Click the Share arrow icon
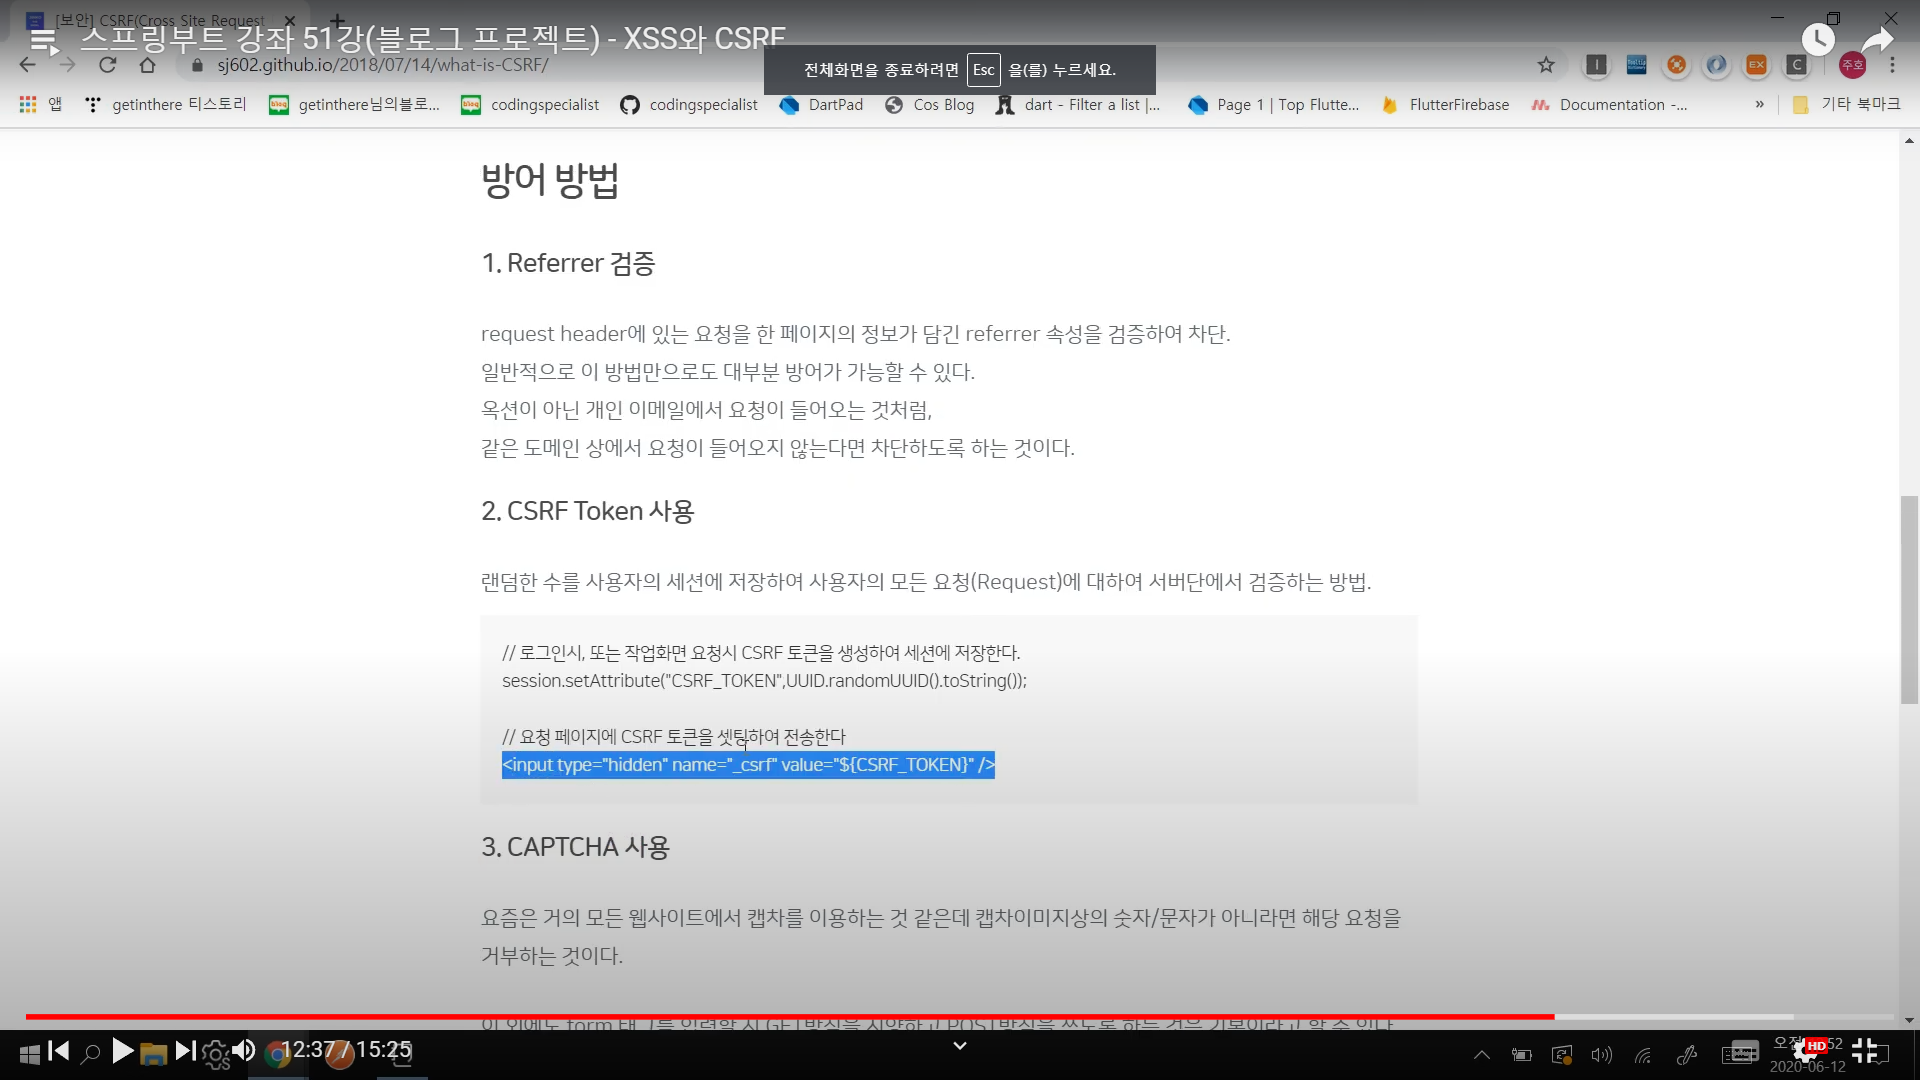This screenshot has width=1920, height=1080. coord(1877,40)
